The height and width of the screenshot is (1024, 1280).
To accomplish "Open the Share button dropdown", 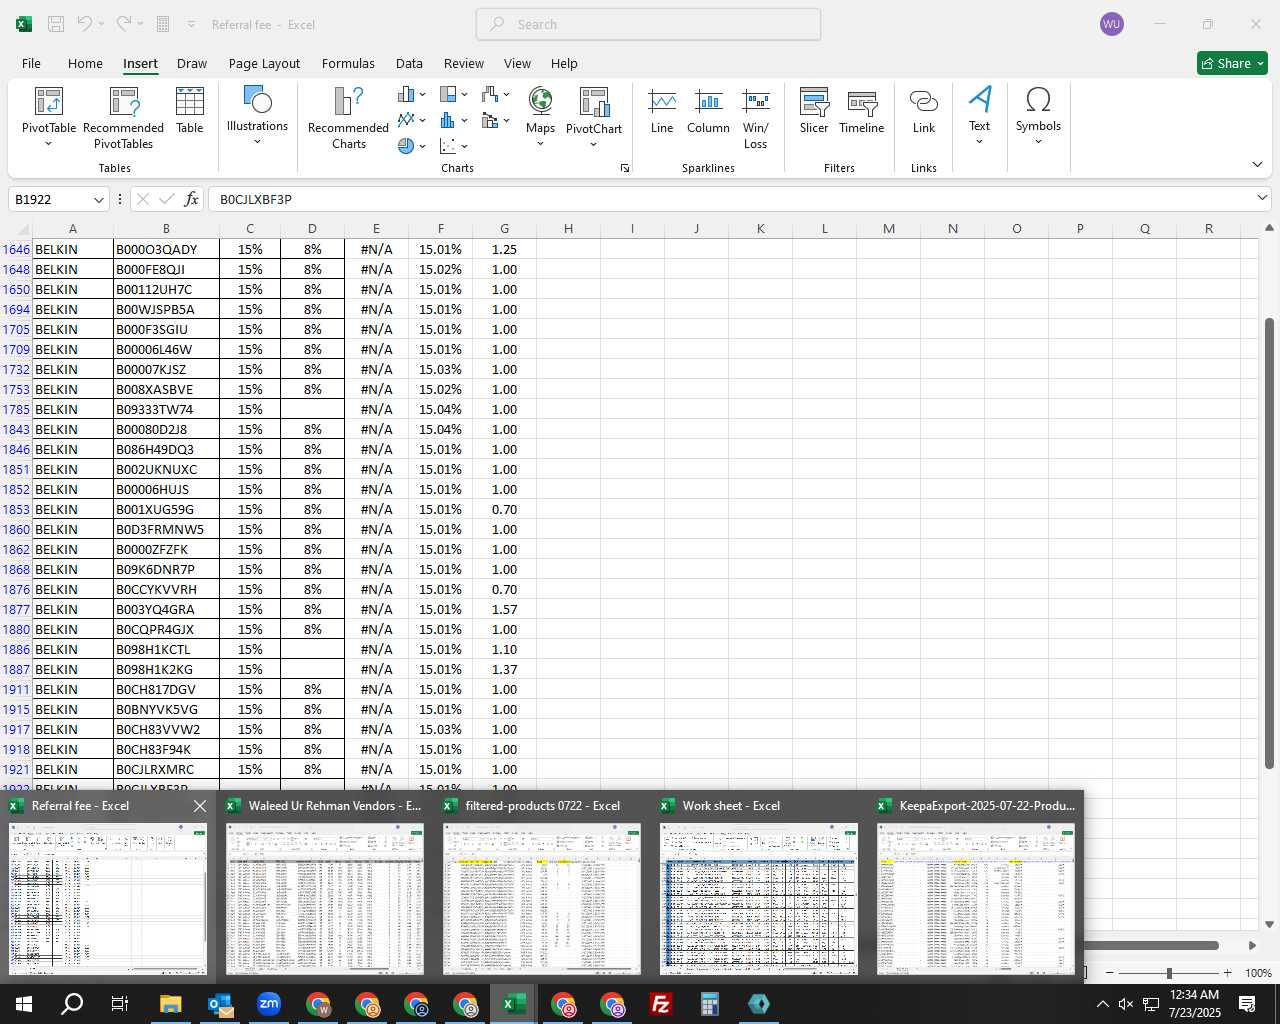I will click(x=1261, y=63).
